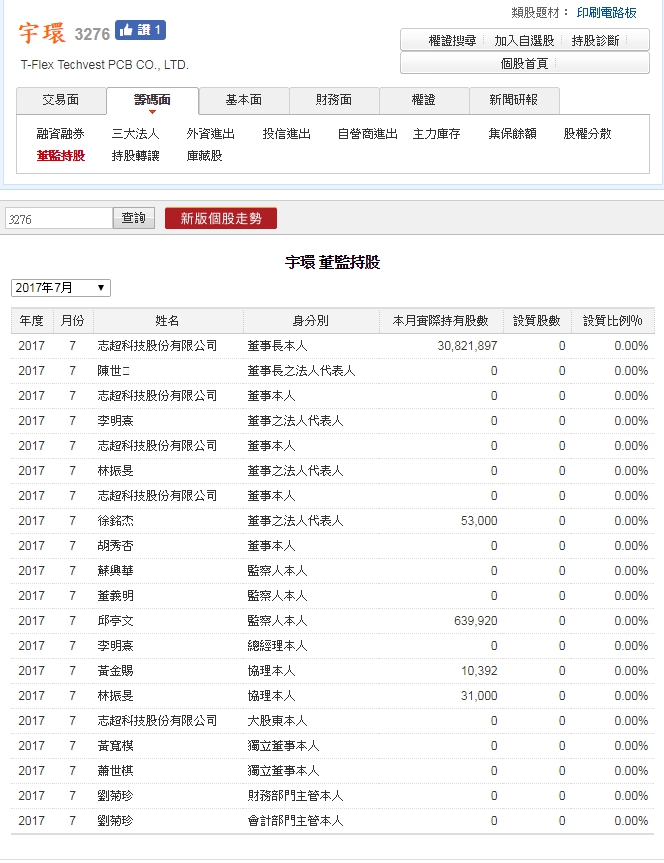Open 外資進出 link
Viewport: 664px width, 863px height.
coord(211,134)
